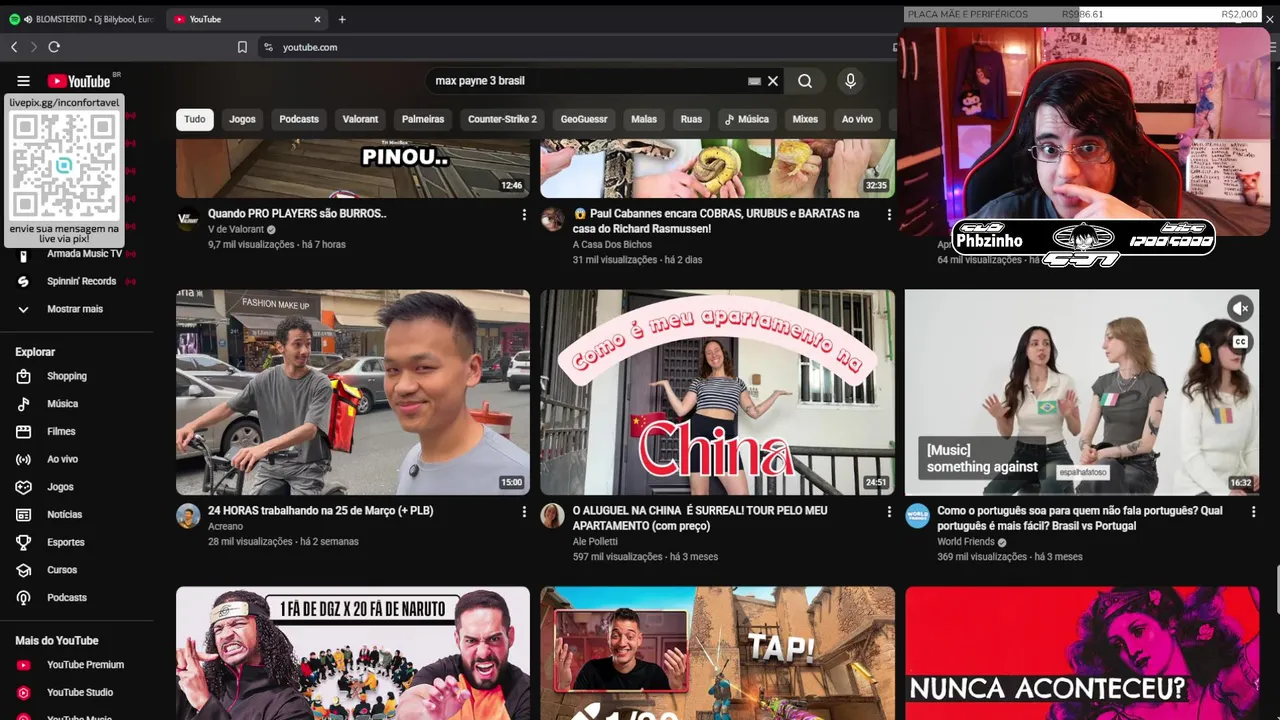Reload the page with the refresh icon
Image resolution: width=1280 pixels, height=720 pixels.
54,47
